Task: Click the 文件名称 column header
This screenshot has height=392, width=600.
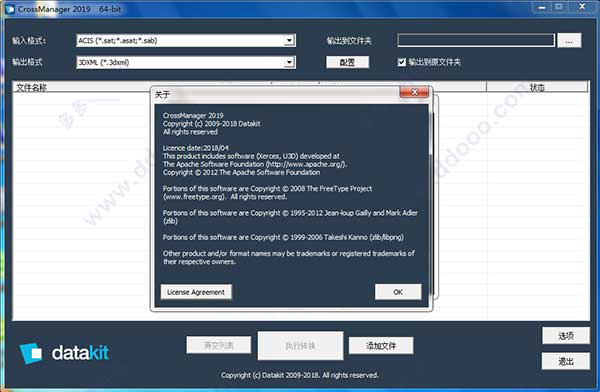Action: (82, 87)
